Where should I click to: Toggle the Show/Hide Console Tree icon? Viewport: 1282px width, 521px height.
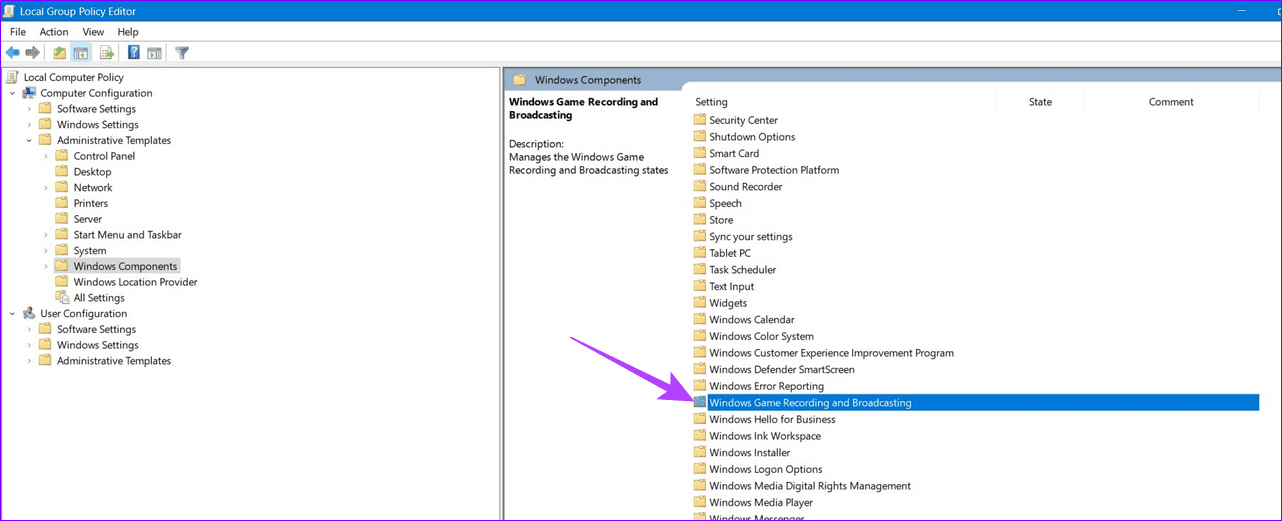[x=81, y=53]
